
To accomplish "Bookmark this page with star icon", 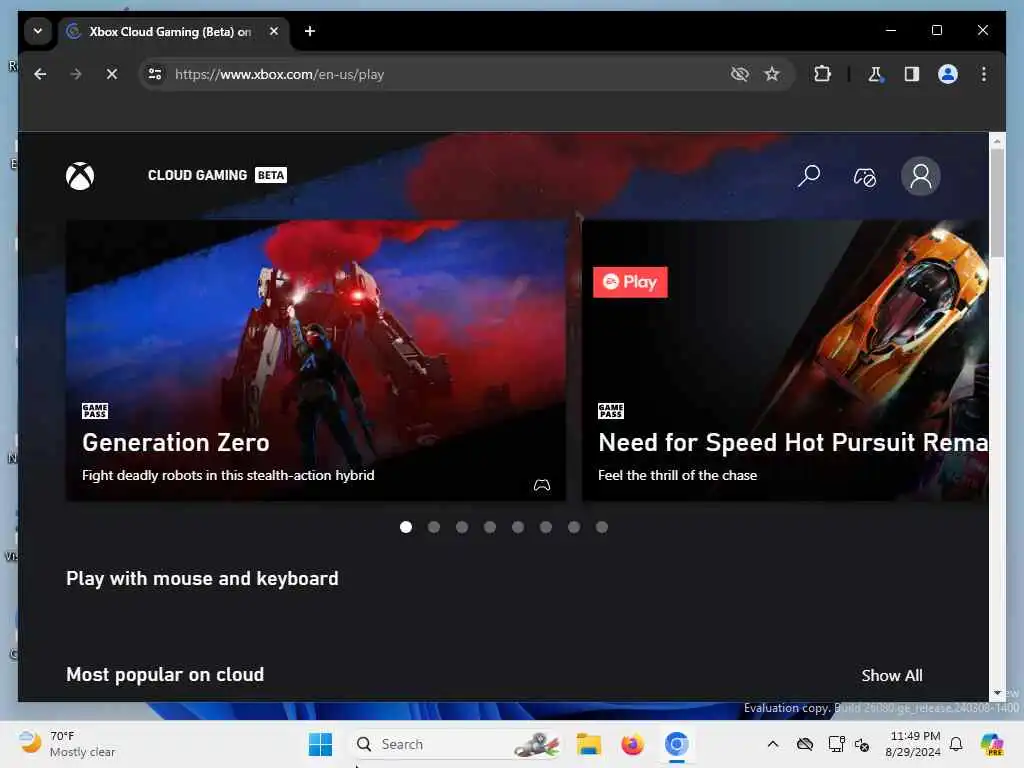I will point(772,74).
